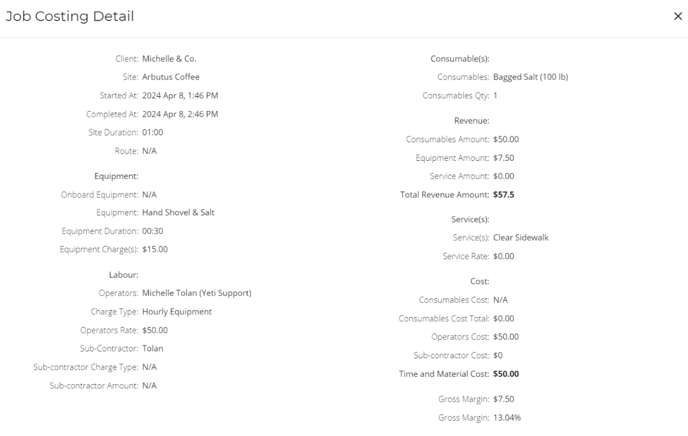
Task: Select the Total Revenue Amount $57.5
Action: tap(504, 195)
